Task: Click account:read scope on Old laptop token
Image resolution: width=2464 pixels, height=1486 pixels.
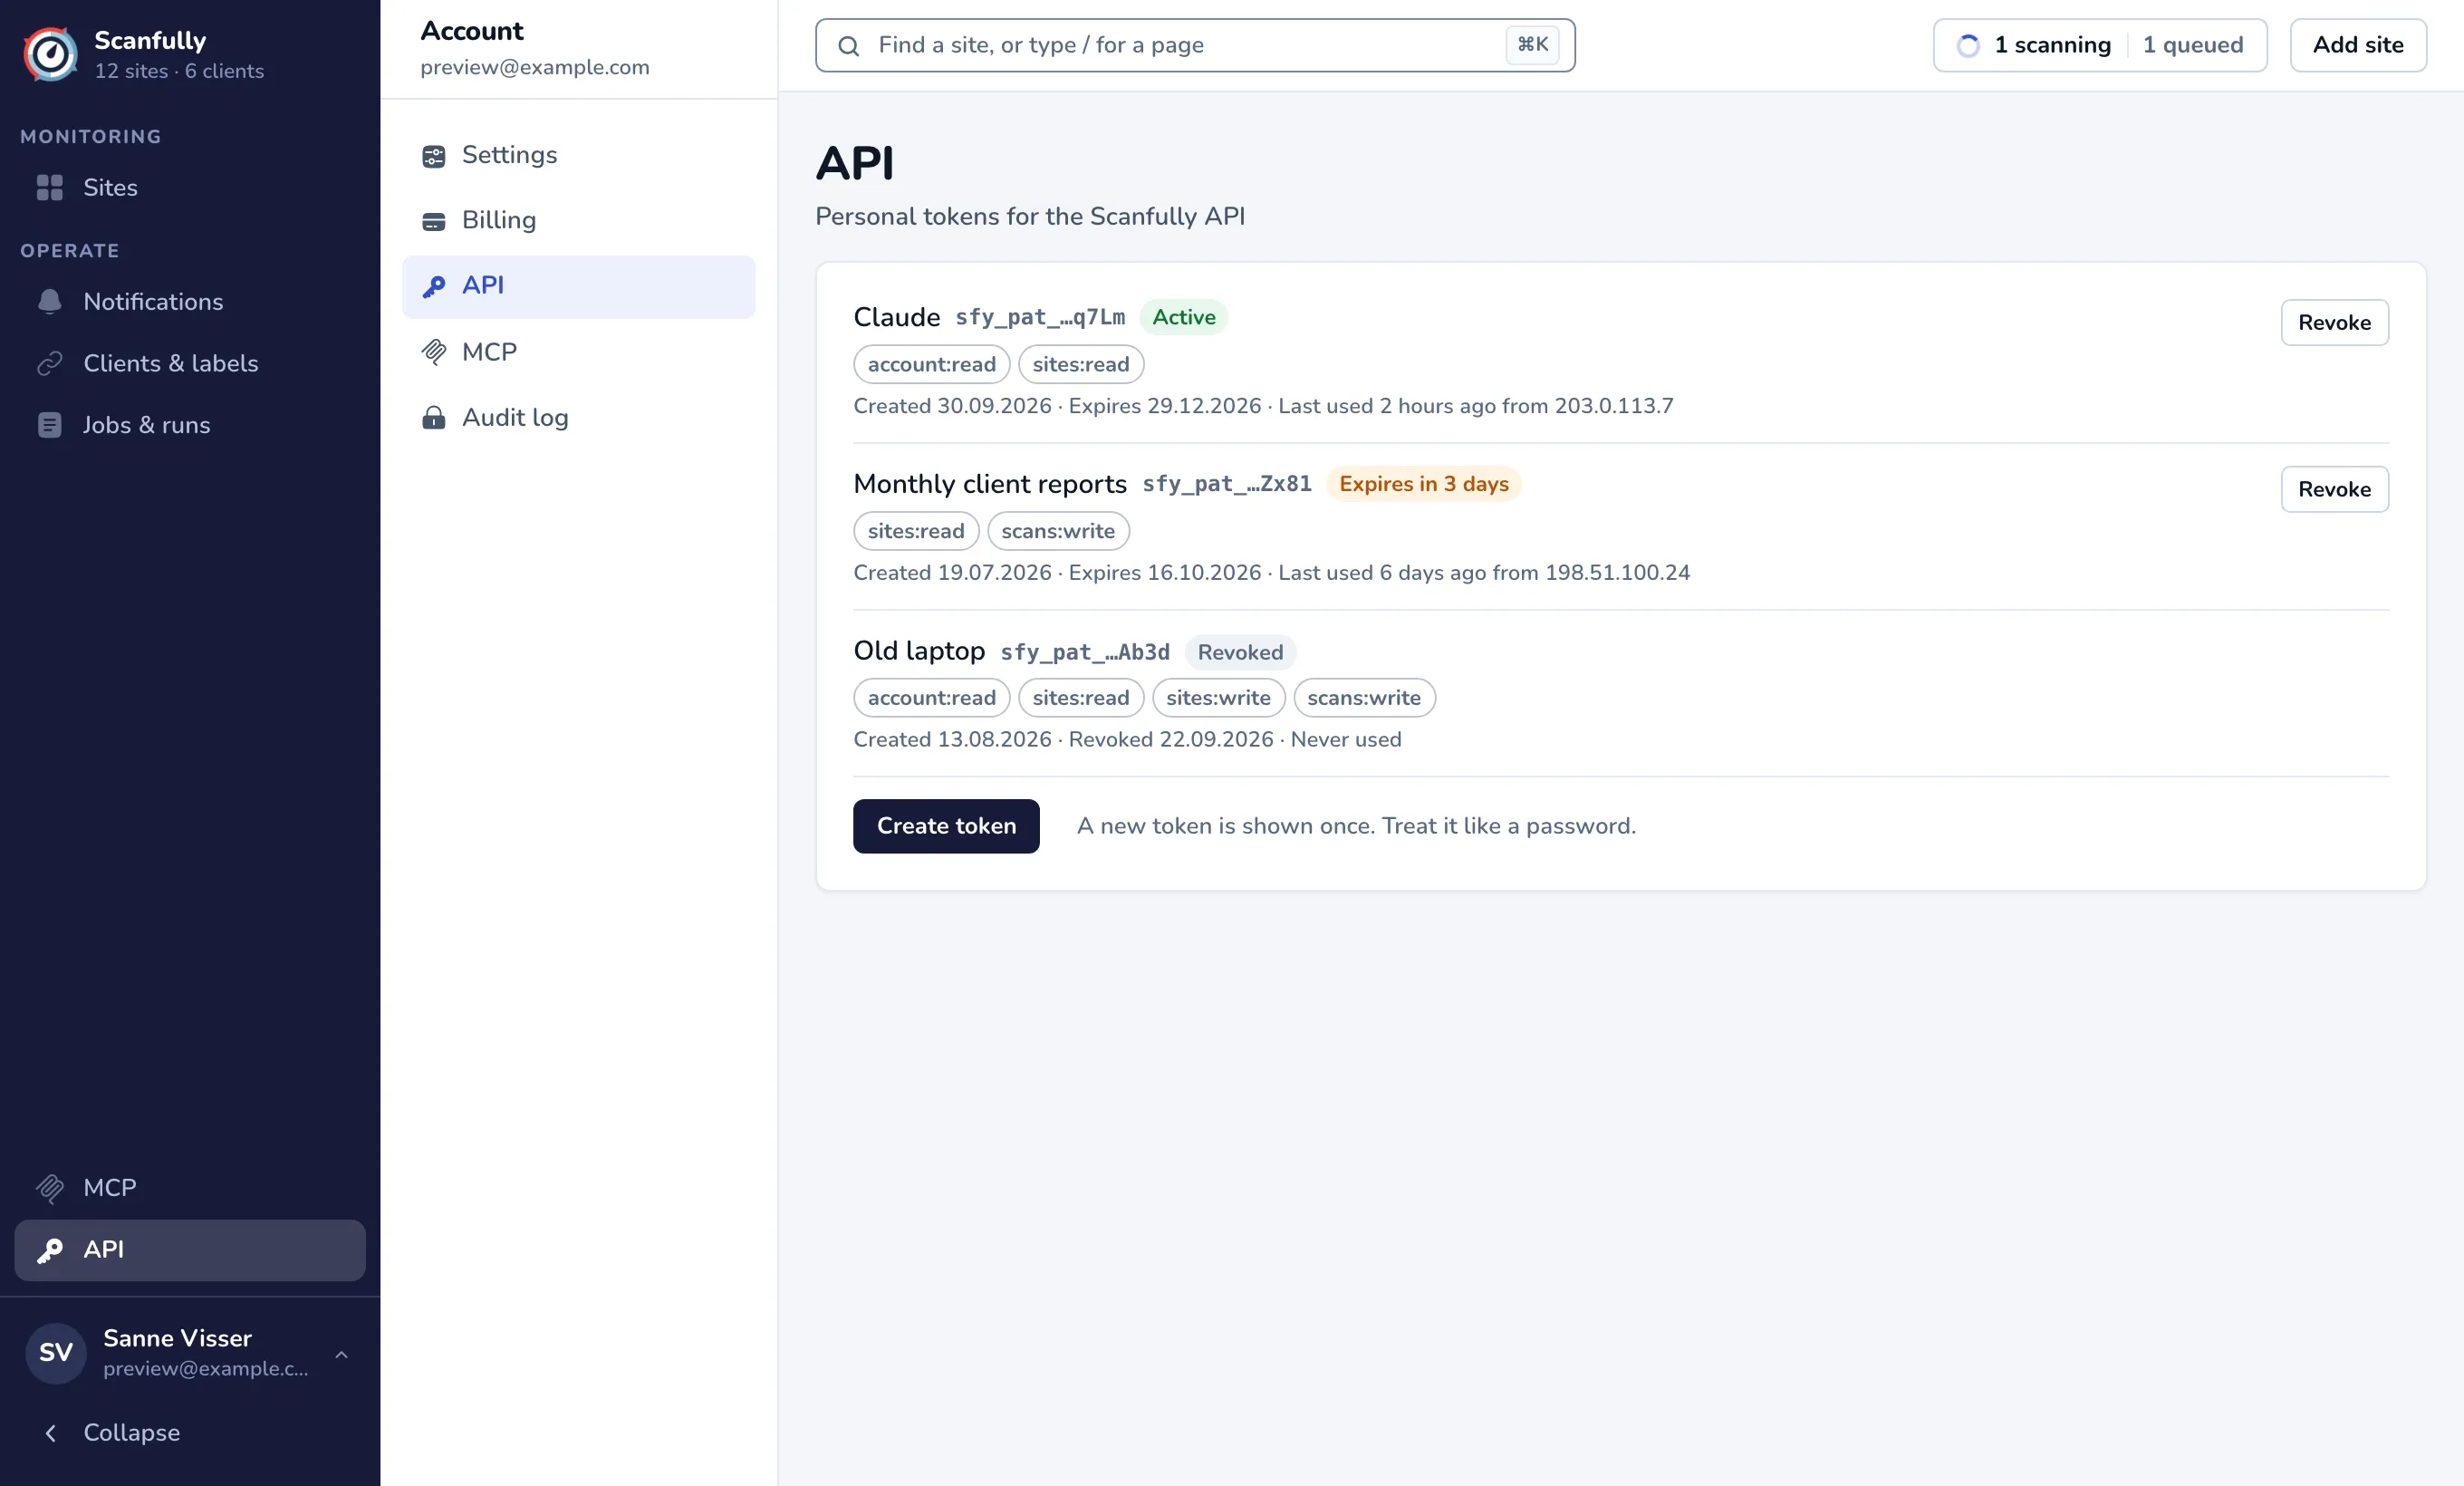Action: coord(932,698)
